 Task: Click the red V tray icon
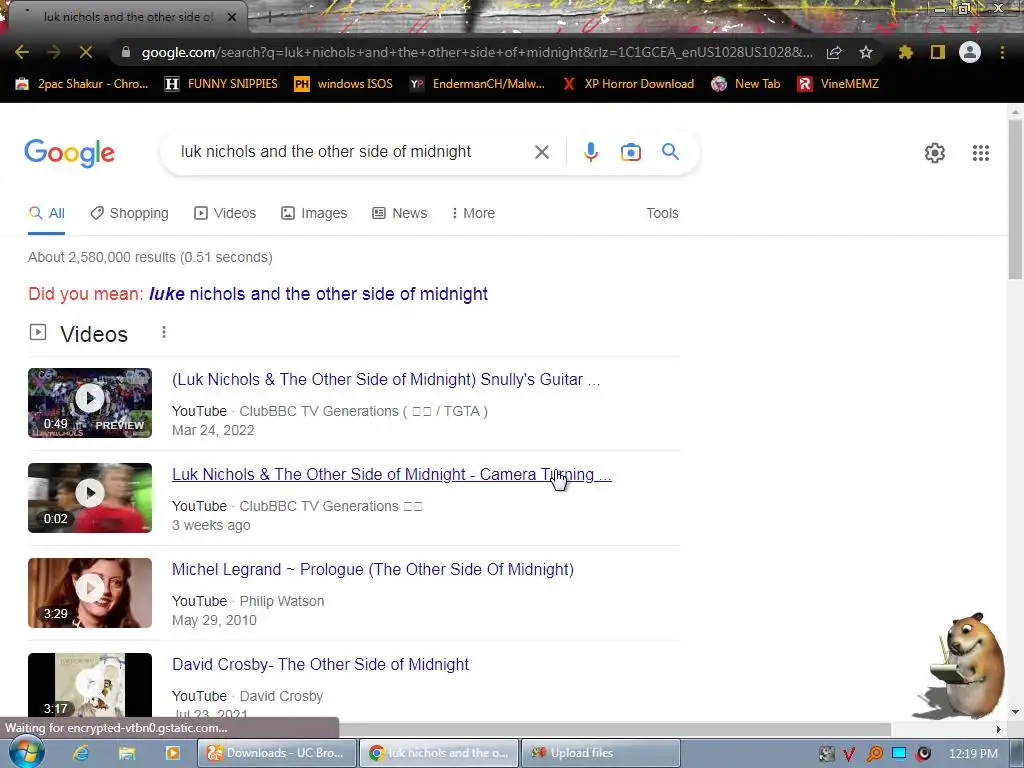coord(849,754)
